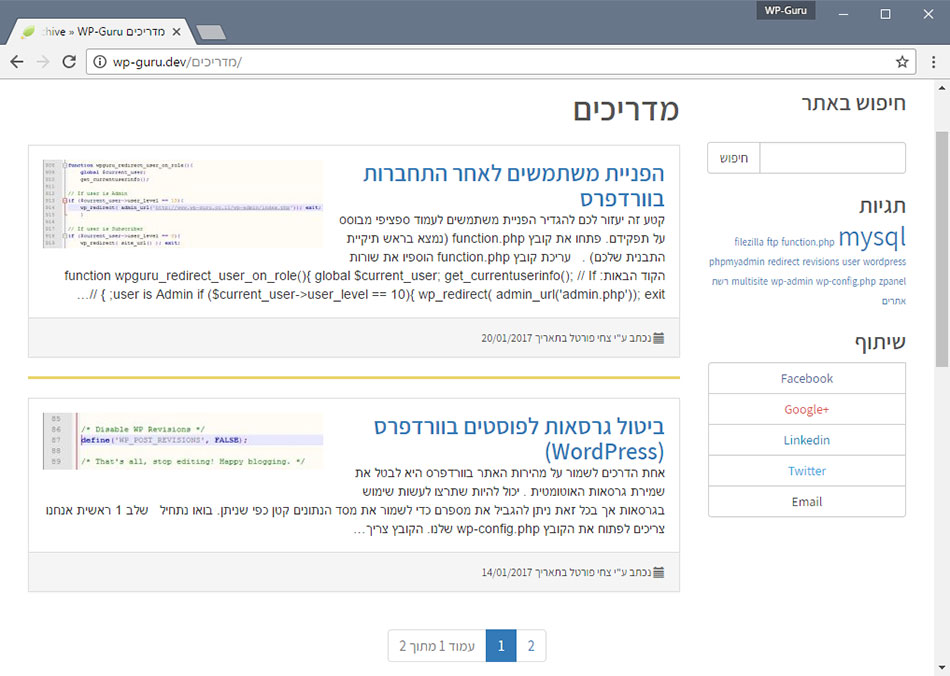Click the active pagination page 1
Viewport: 950px width, 676px height.
(501, 646)
